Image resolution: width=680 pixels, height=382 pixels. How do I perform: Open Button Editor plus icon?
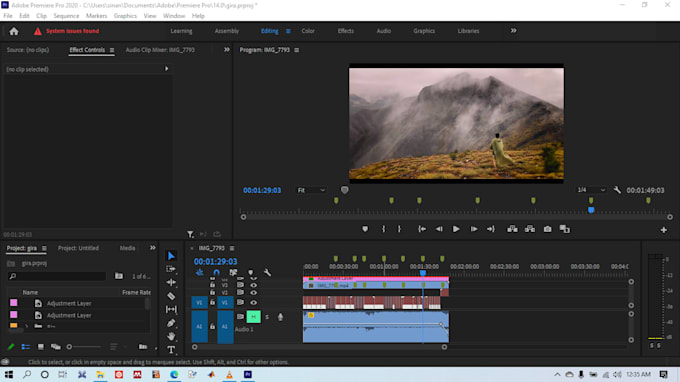point(664,230)
